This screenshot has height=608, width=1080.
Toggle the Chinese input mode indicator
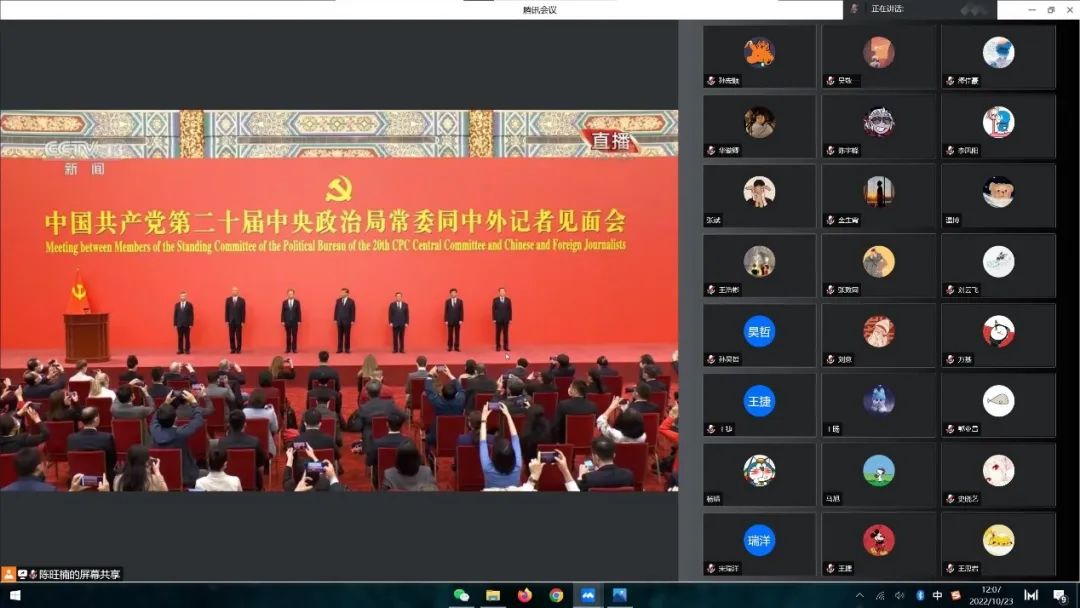click(938, 595)
